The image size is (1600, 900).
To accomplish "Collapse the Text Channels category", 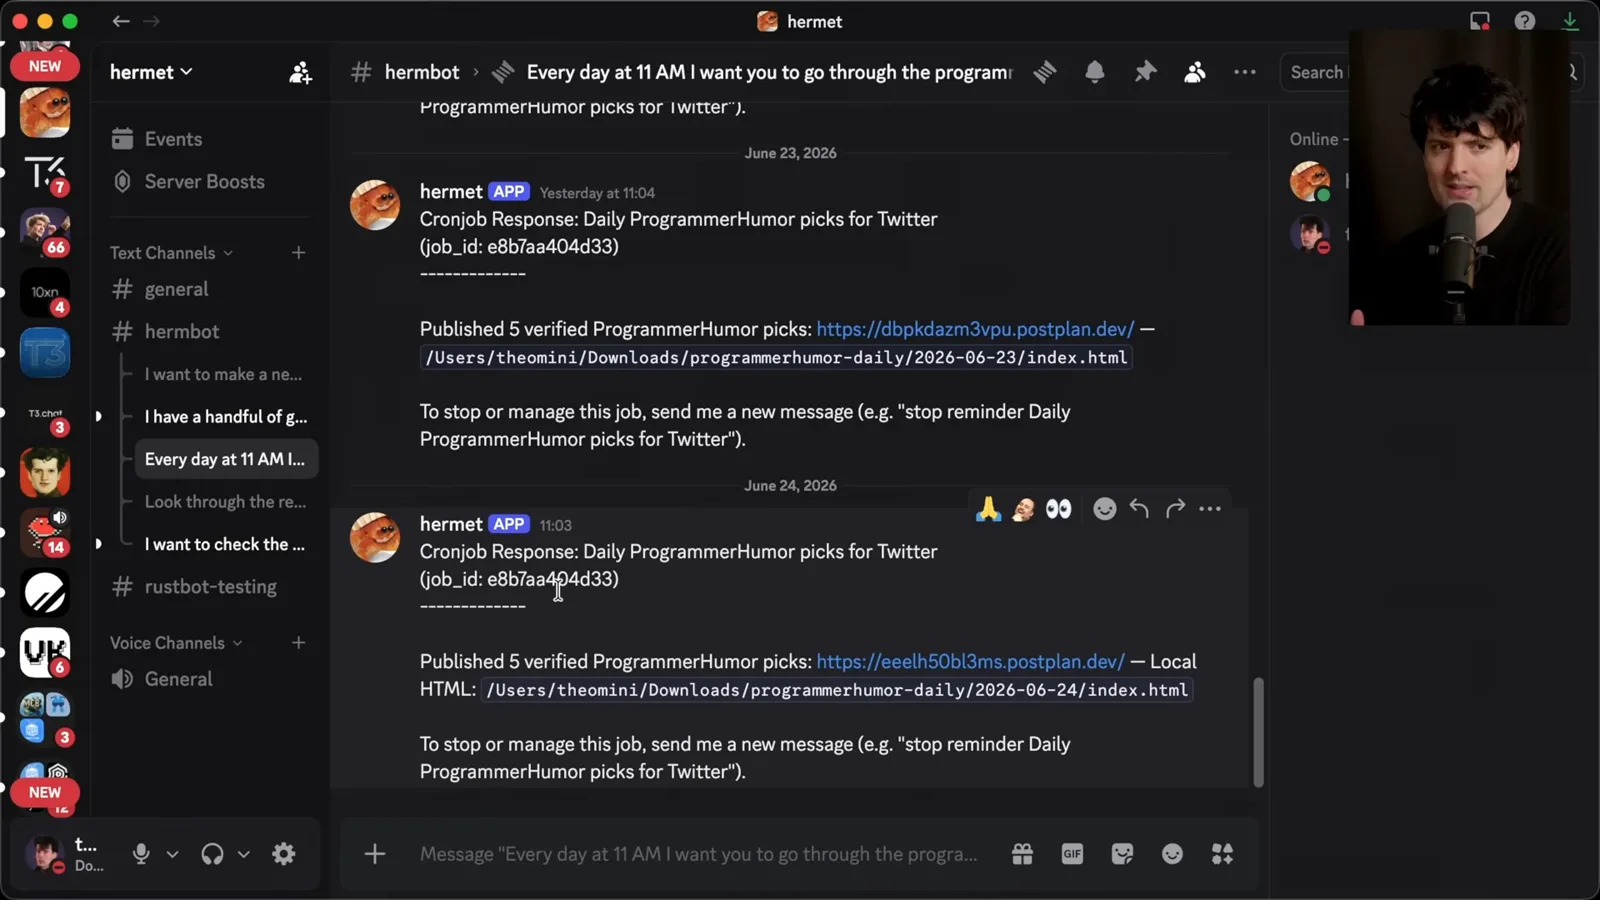I will (x=172, y=253).
